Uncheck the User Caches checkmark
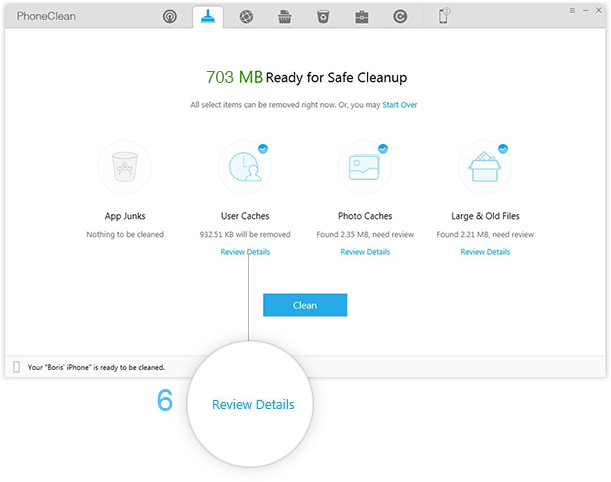The image size is (611, 482). [263, 147]
